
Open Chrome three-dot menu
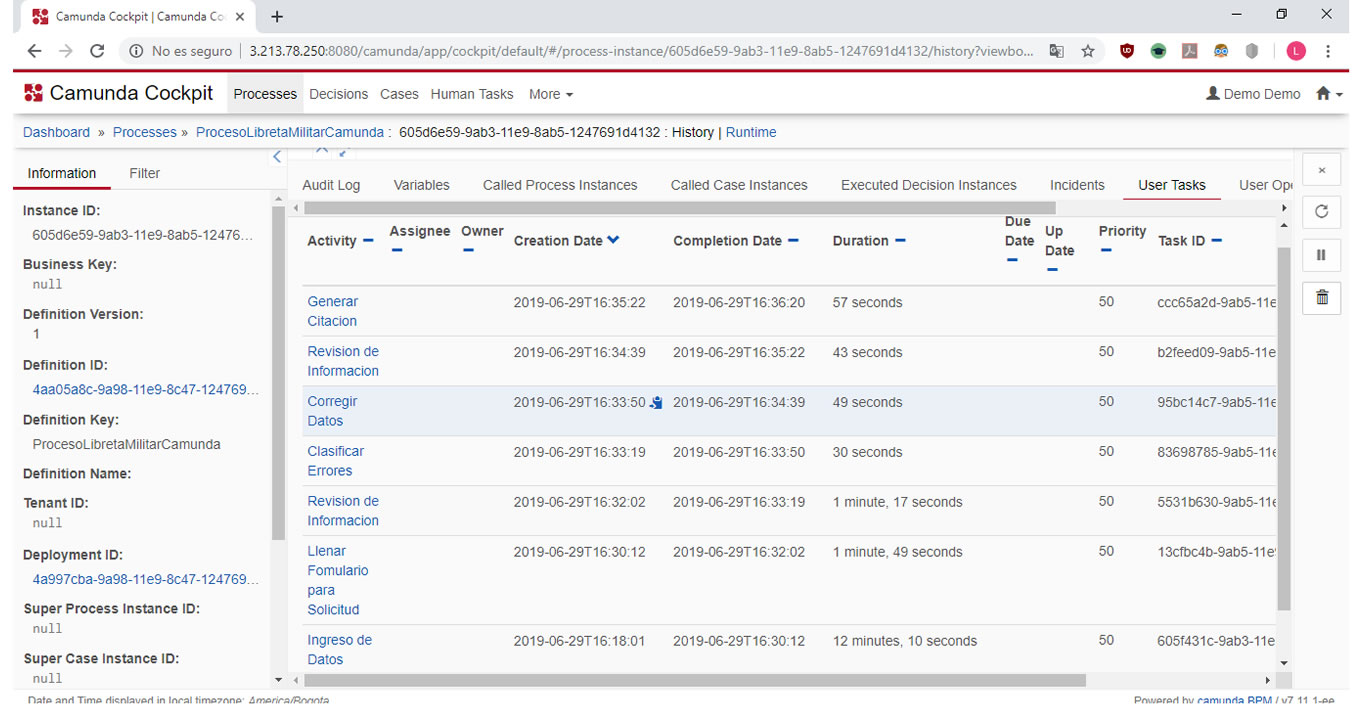(1328, 51)
